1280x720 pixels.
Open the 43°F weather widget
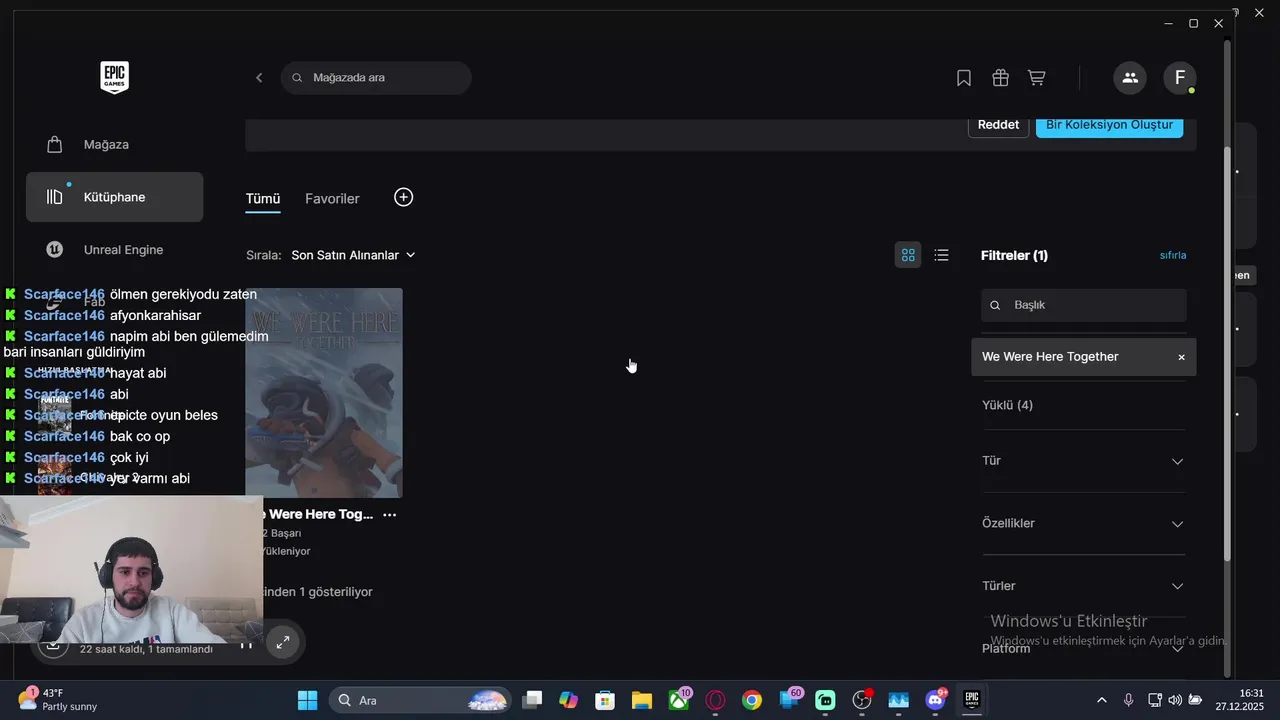(58, 700)
